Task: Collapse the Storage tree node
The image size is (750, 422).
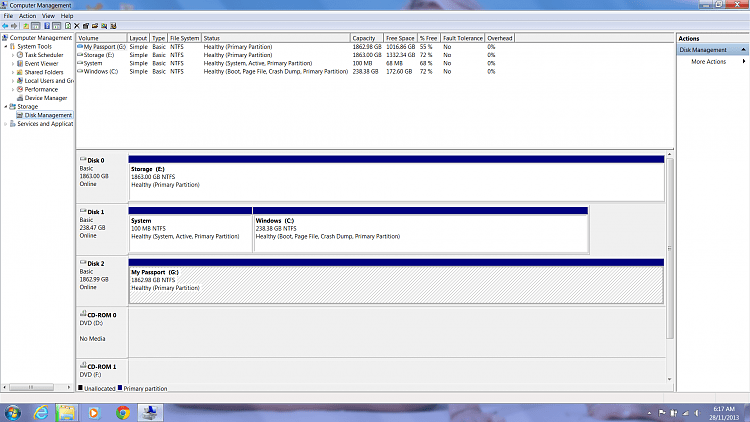Action: click(x=6, y=107)
